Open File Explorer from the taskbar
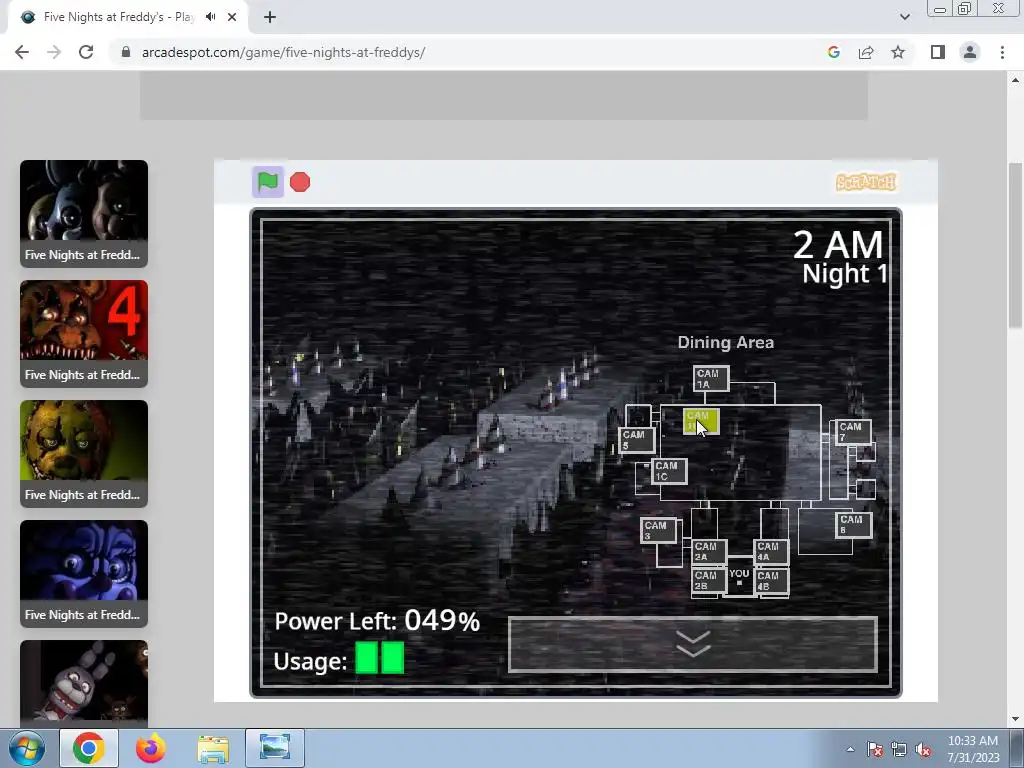This screenshot has width=1024, height=768. 213,748
